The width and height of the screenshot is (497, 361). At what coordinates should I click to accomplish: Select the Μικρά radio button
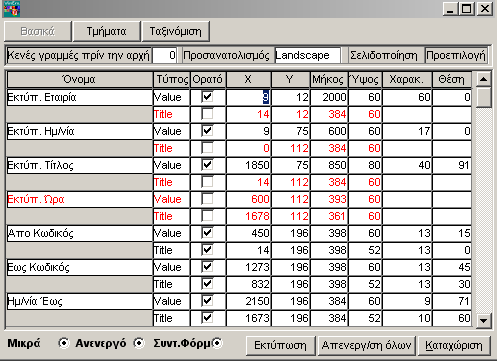pos(64,343)
